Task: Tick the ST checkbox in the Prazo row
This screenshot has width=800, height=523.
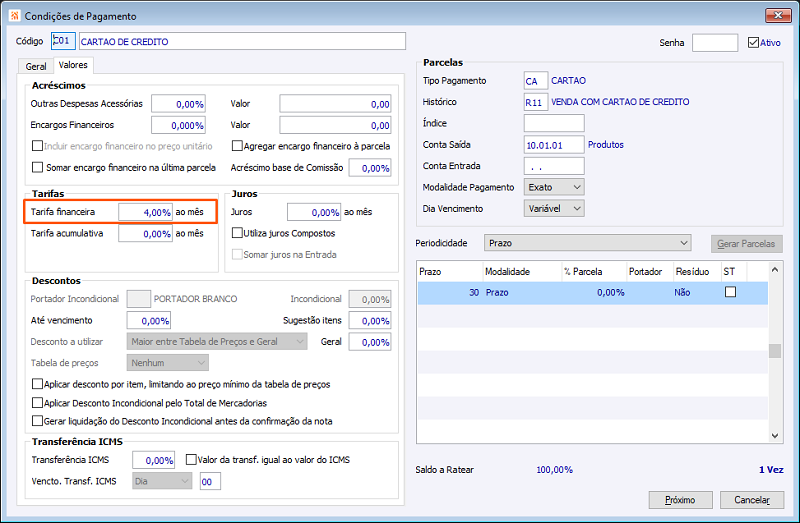Action: click(x=730, y=292)
